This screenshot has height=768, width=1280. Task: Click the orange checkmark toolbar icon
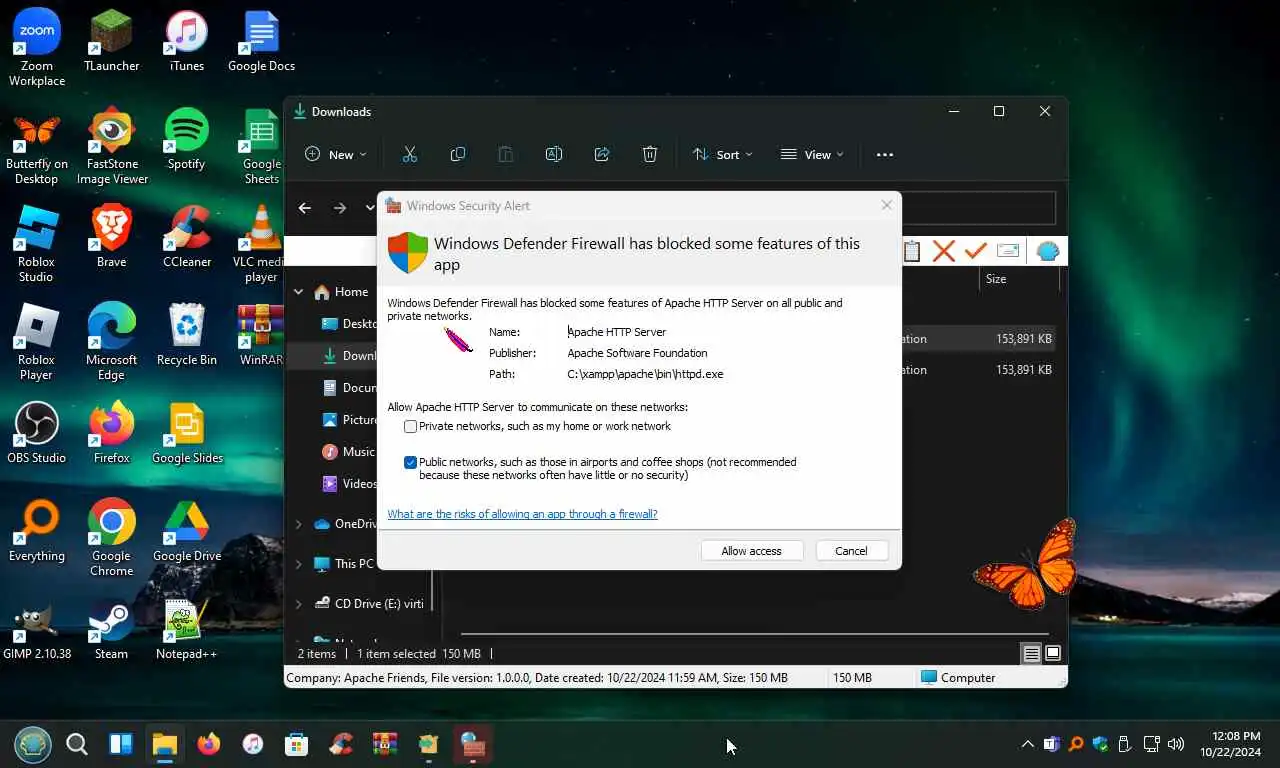pyautogui.click(x=976, y=251)
